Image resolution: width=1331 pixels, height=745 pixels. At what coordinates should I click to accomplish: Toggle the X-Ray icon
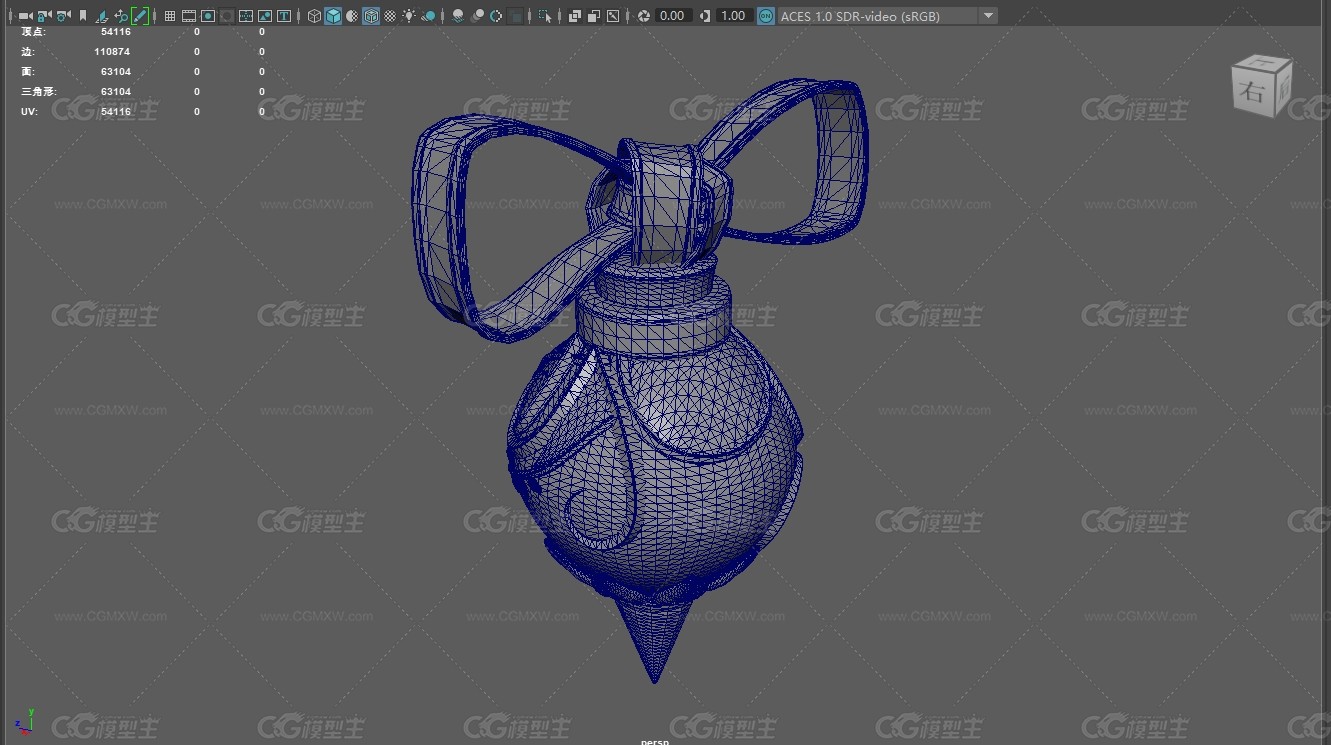(x=574, y=16)
